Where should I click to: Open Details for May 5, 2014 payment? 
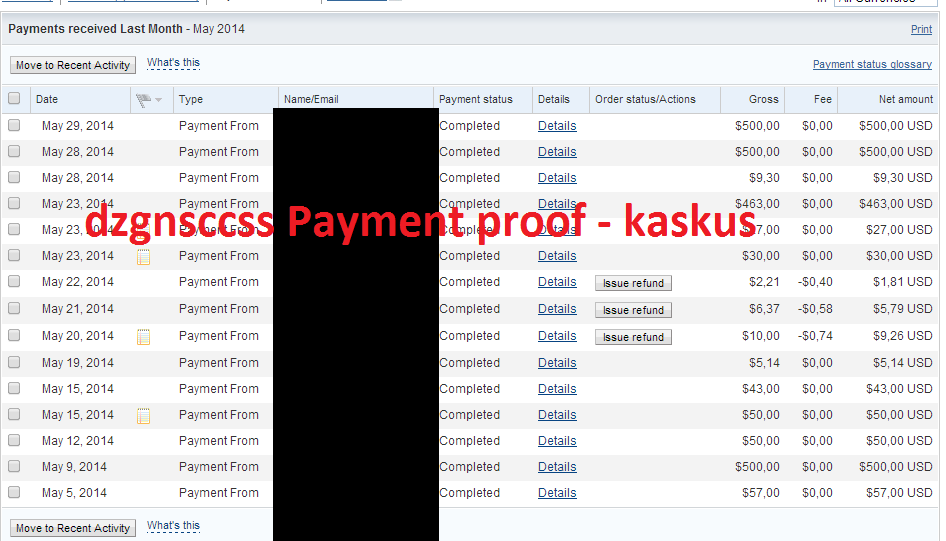coord(557,493)
